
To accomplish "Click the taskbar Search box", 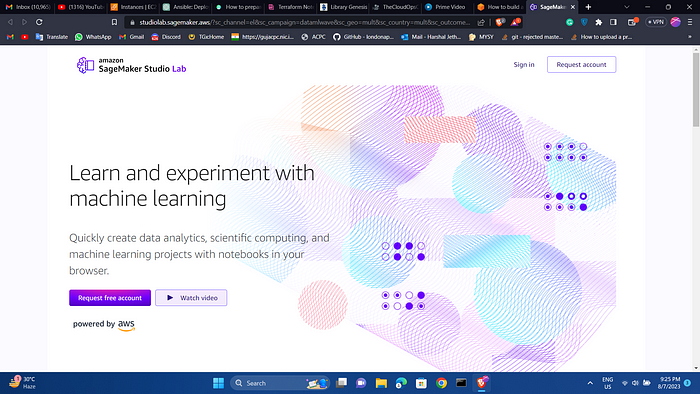I will 280,383.
